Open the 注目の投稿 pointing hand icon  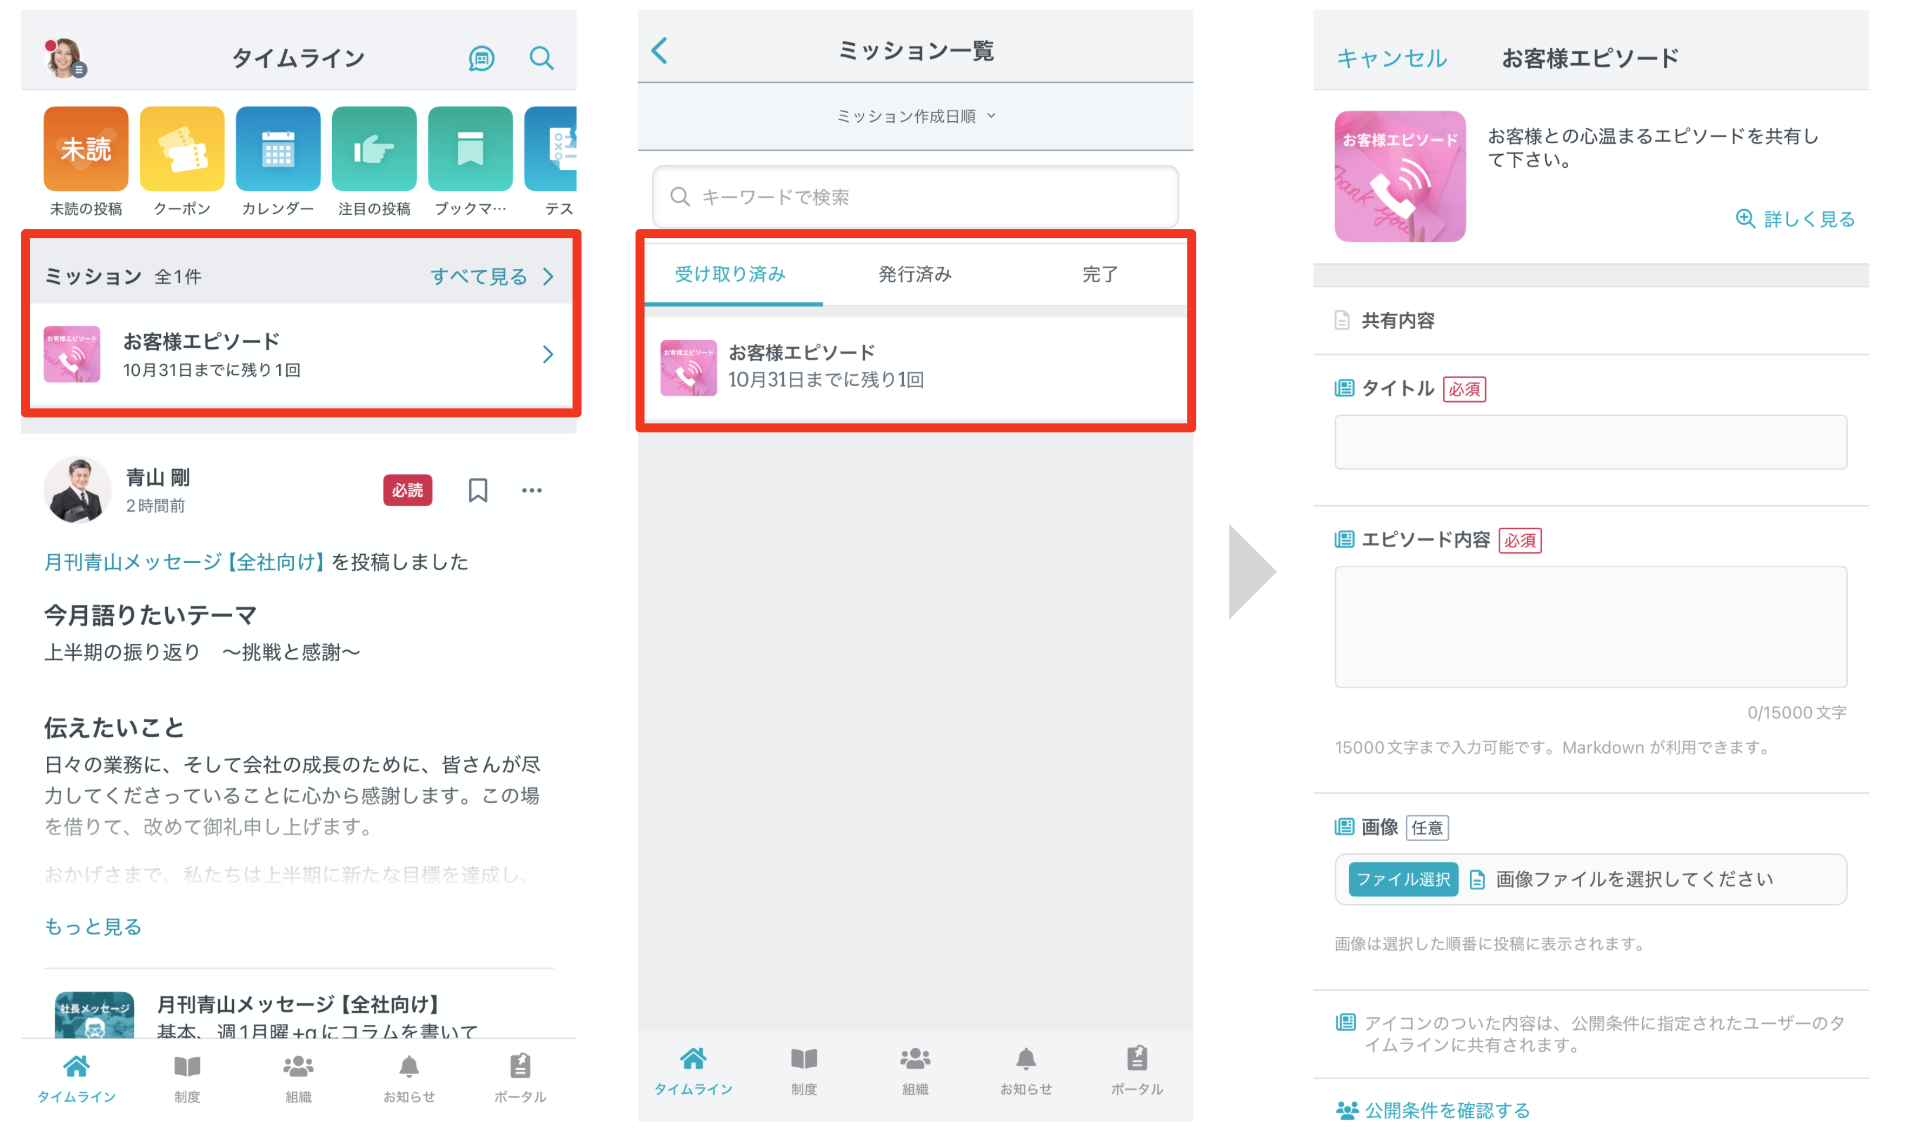pyautogui.click(x=374, y=149)
